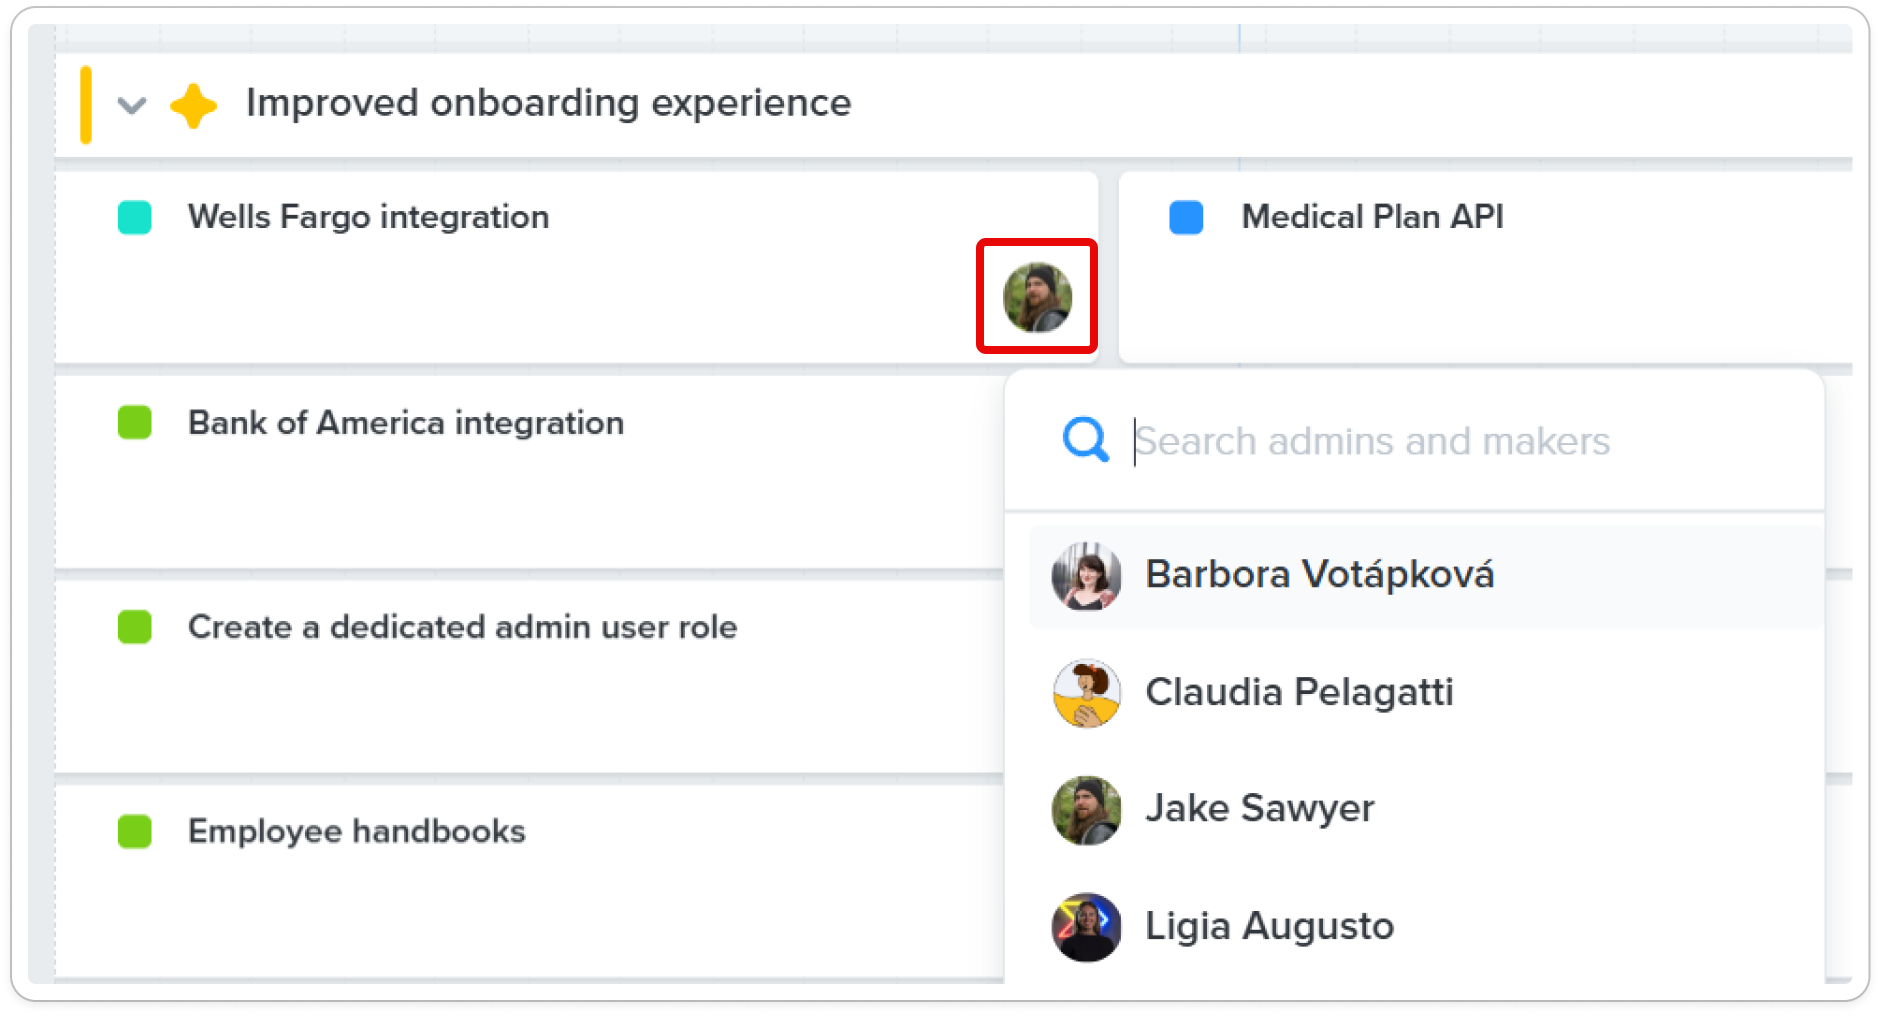The width and height of the screenshot is (1881, 1016).
Task: Open the Medical Plan API feature card
Action: point(1372,217)
